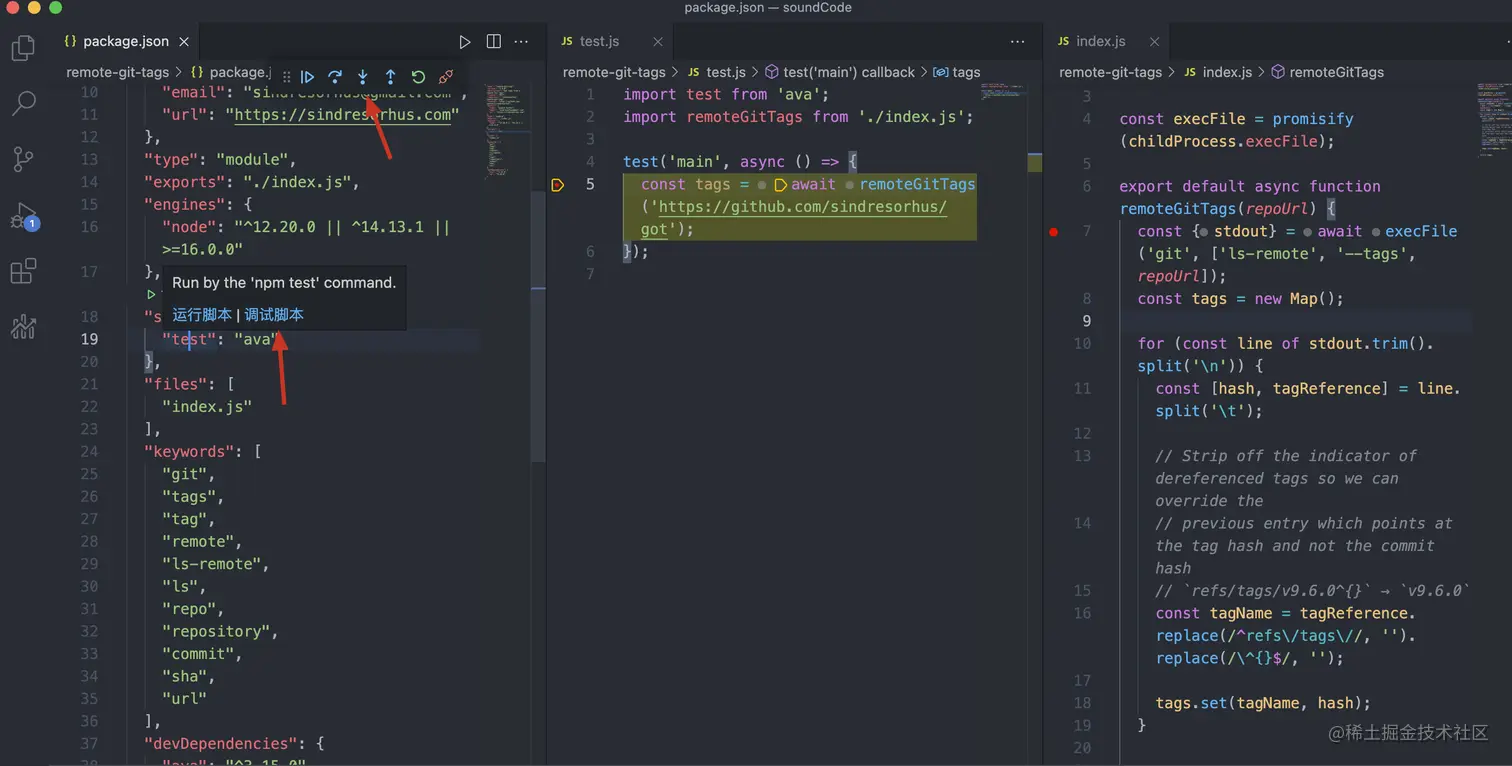Open More Actions in the package.json editor group
Screen dimensions: 1512x766
[x=521, y=41]
